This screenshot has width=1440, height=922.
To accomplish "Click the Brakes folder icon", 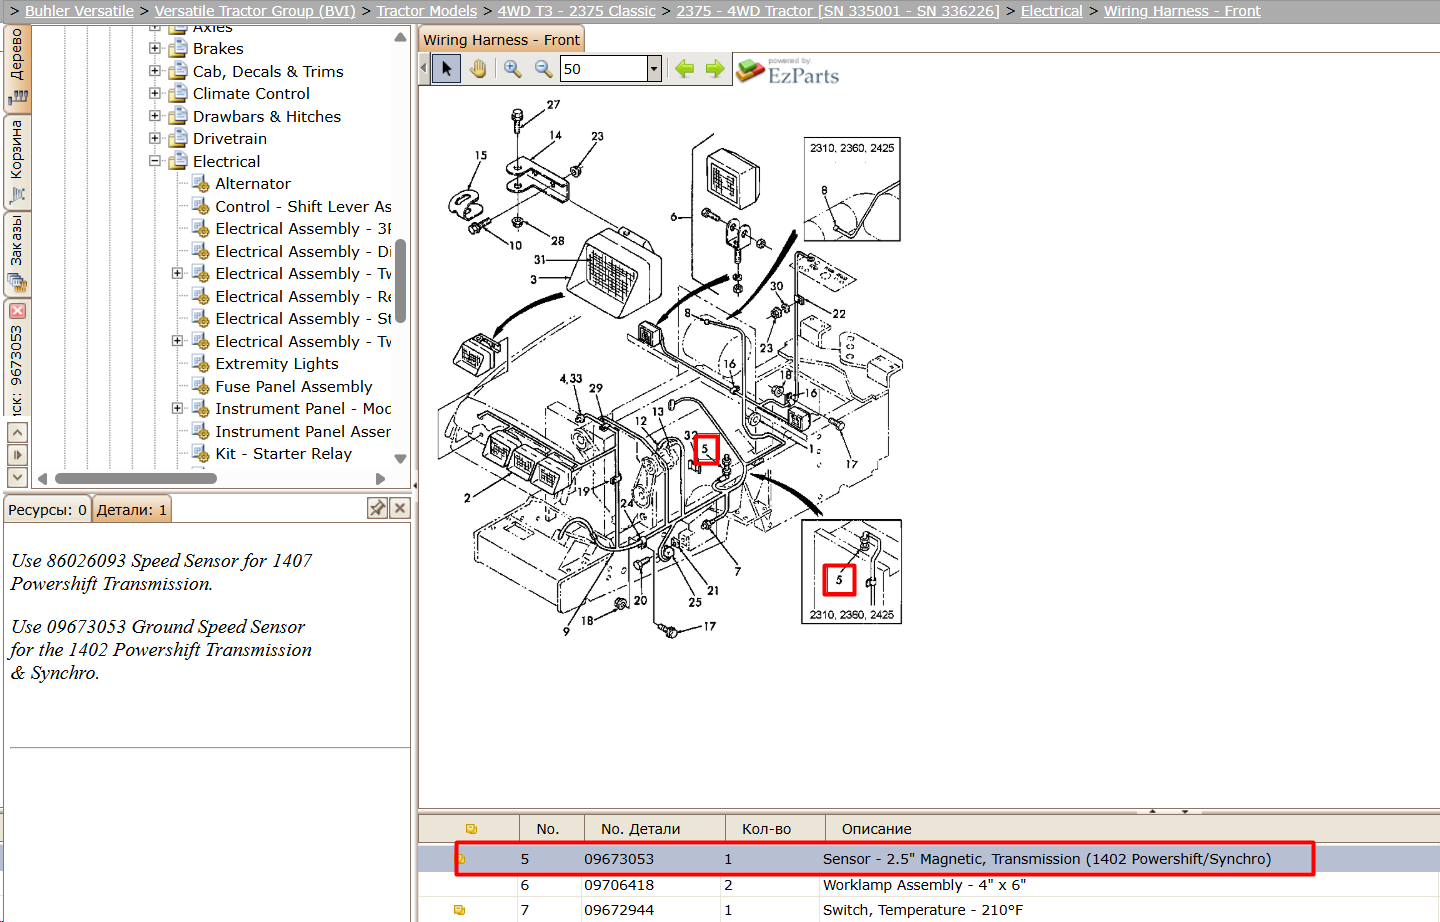I will point(178,48).
